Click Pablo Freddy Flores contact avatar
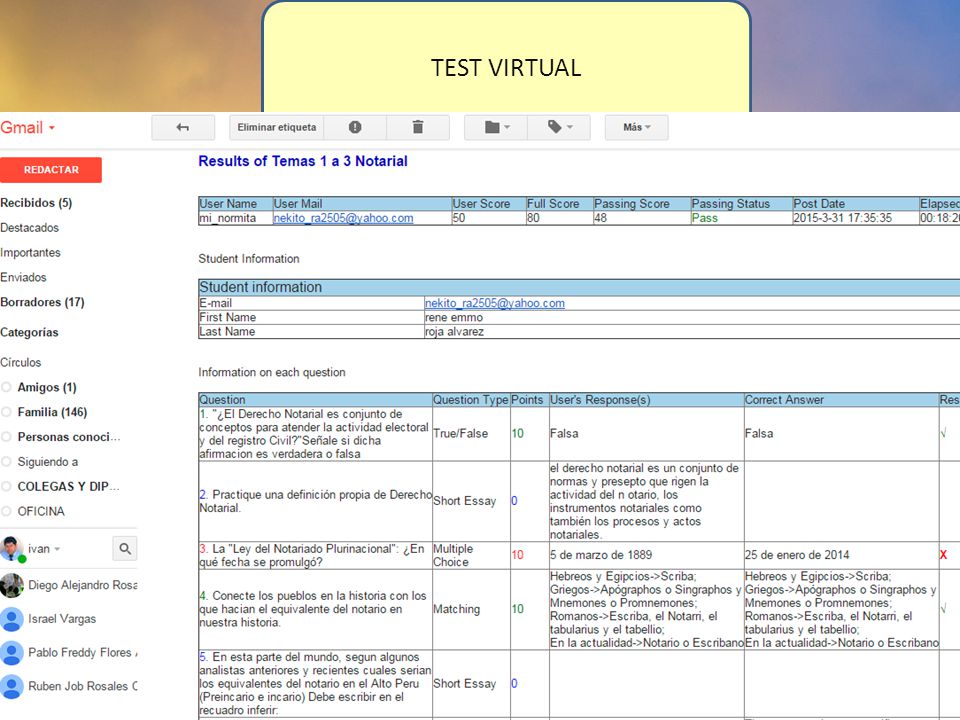 (x=12, y=653)
